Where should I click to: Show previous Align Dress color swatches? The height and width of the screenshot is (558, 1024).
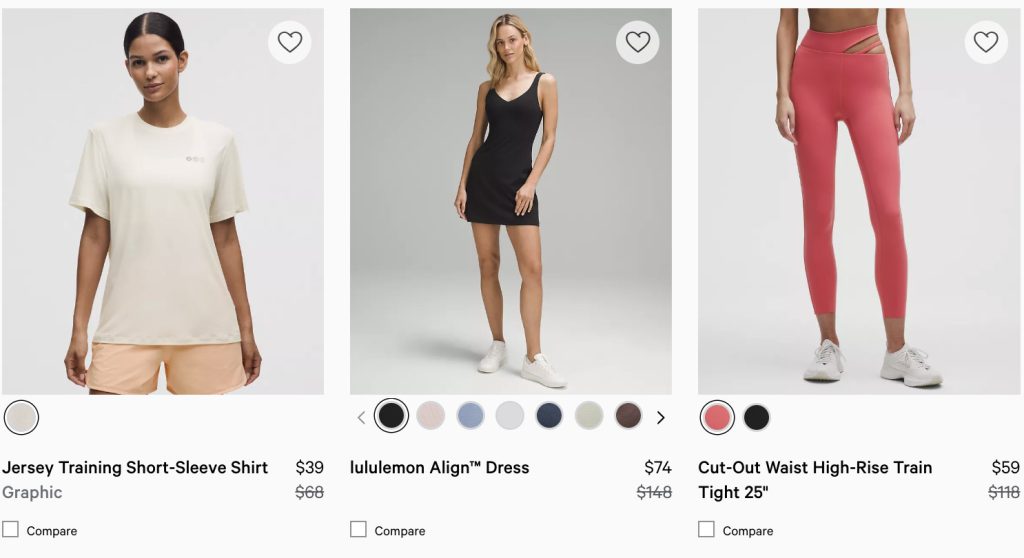tap(362, 418)
